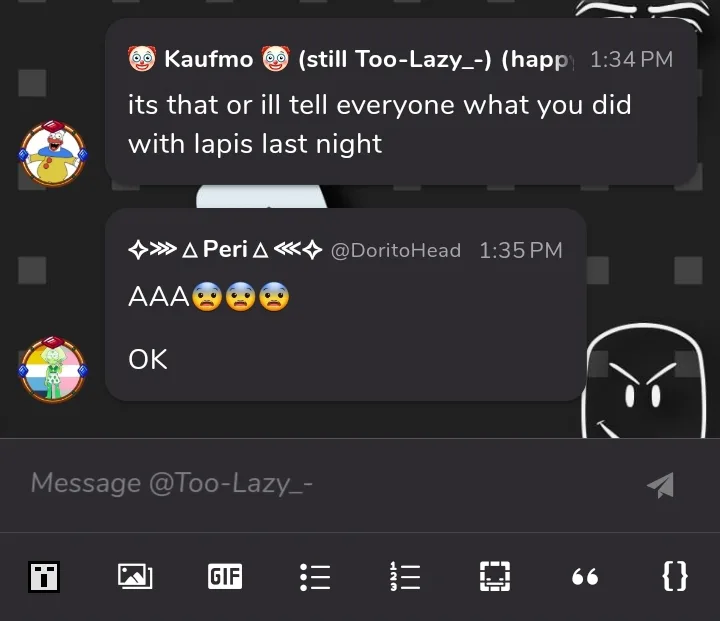Click the 1:34 PM timestamp
Screen dimensions: 720x621
click(631, 60)
